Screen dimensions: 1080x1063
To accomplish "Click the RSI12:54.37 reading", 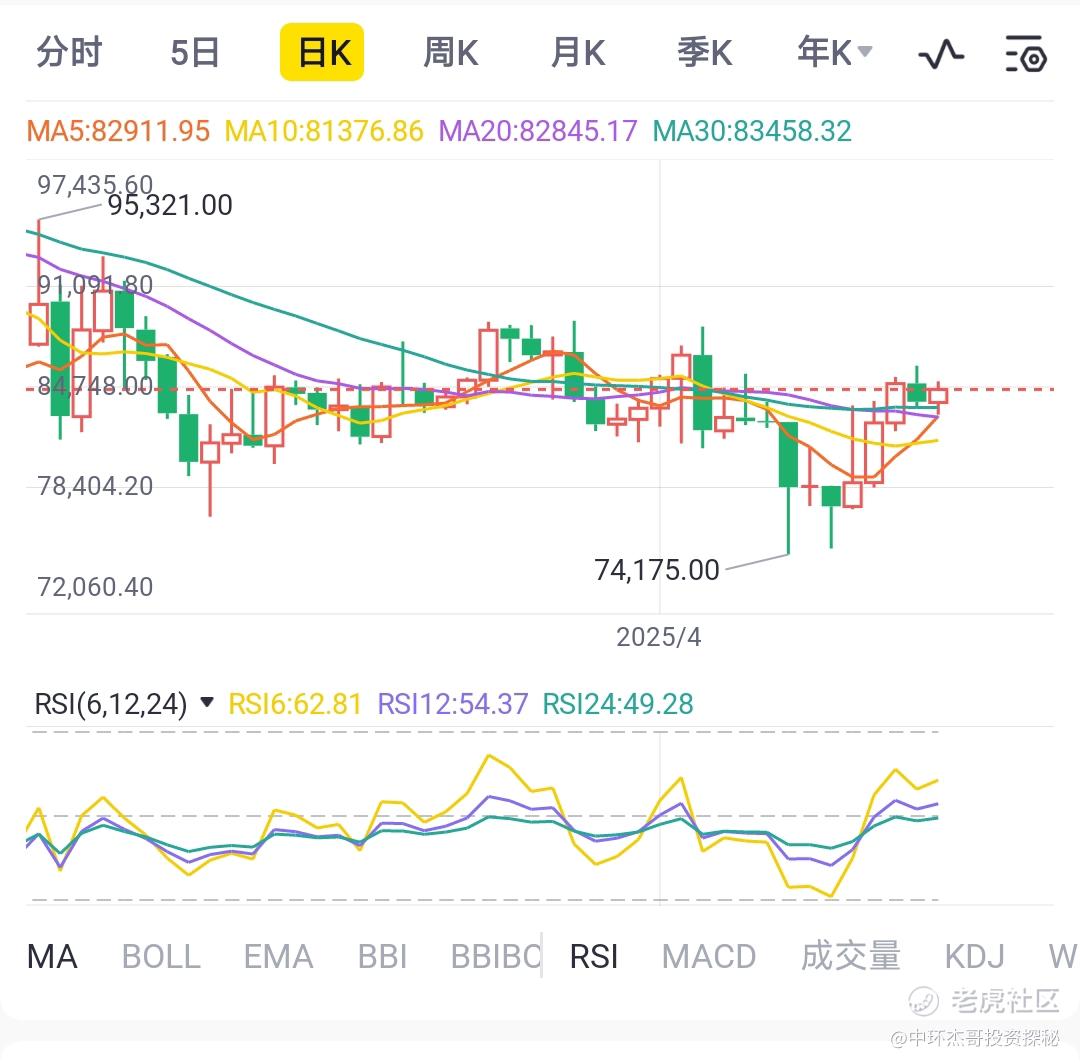I will (453, 704).
